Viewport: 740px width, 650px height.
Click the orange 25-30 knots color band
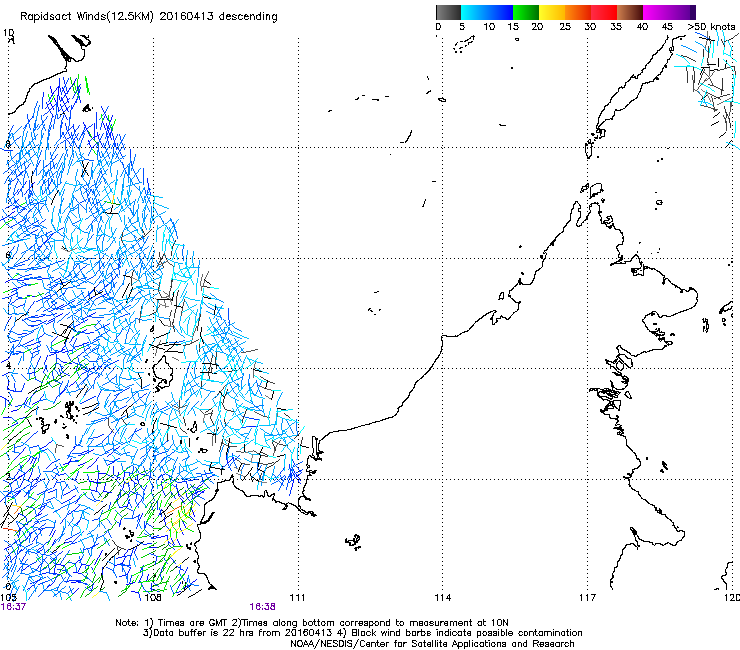point(578,12)
